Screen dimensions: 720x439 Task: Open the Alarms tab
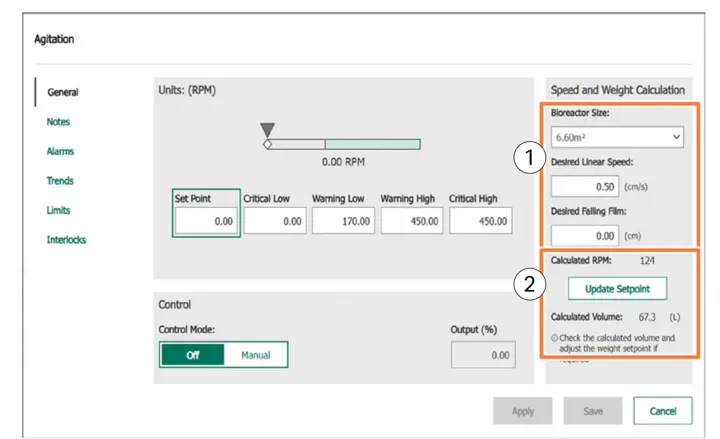pos(60,151)
